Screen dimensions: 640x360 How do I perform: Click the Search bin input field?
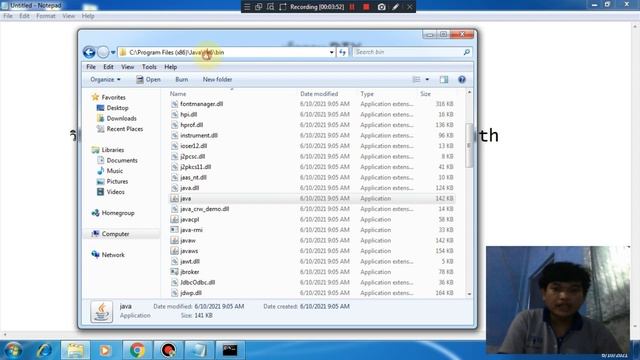tap(408, 52)
